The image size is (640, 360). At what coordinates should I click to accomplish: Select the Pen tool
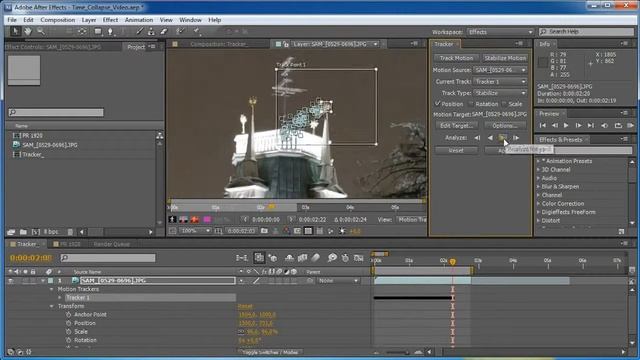click(x=111, y=31)
